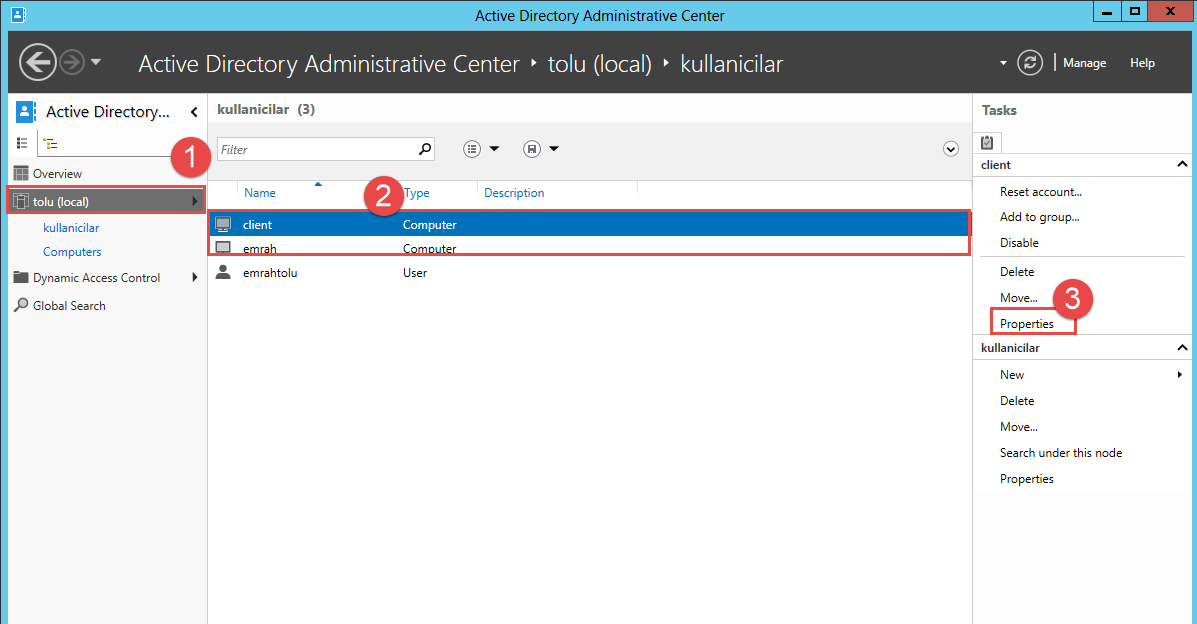Expand the filter criteria chevron circle
Viewport: 1197px width, 624px height.
[951, 149]
